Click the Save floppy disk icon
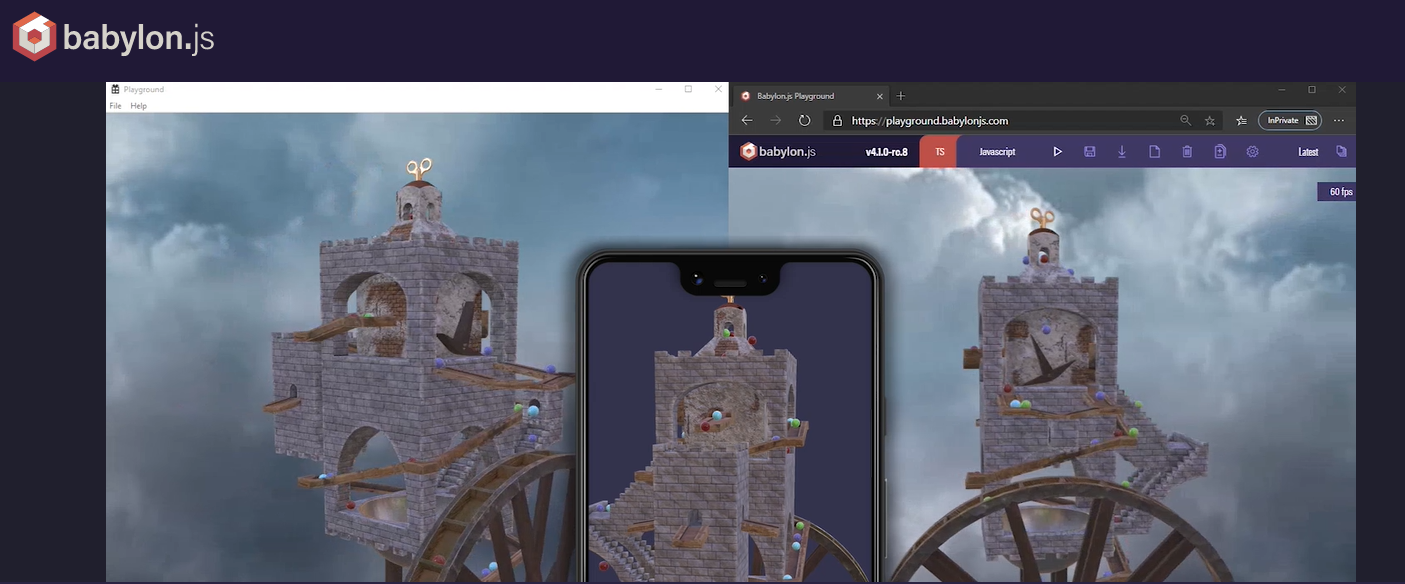1405x584 pixels. tap(1089, 152)
